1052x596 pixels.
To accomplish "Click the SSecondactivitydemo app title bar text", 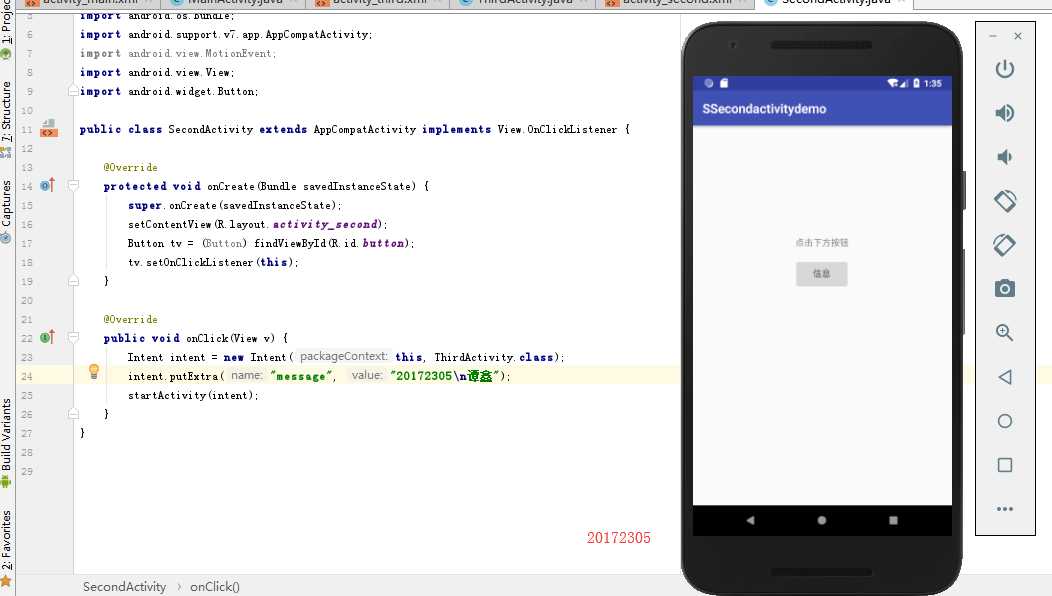I will pos(764,109).
